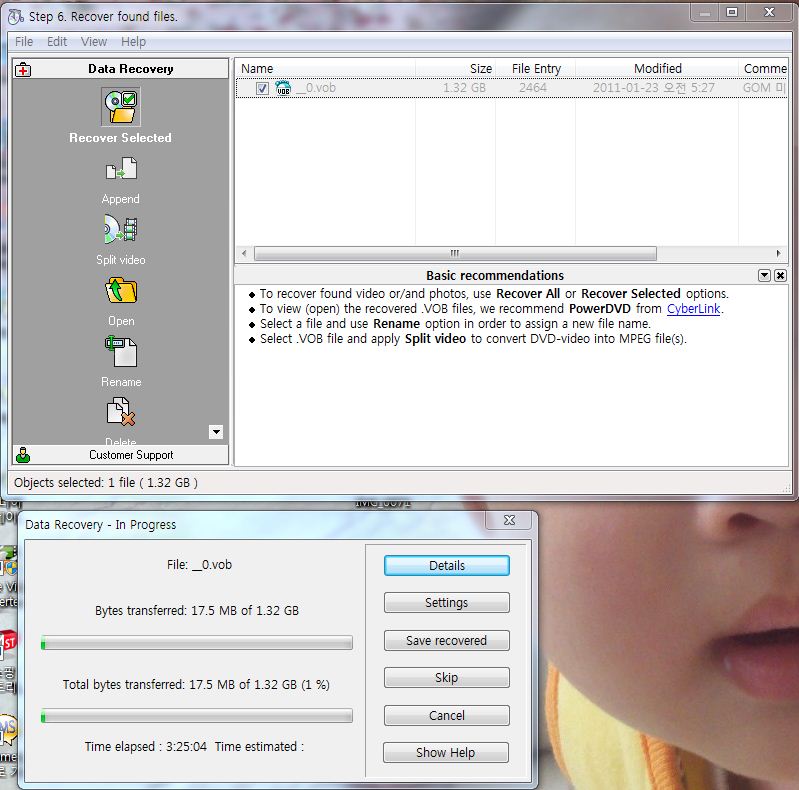
Task: Click the 2011-01-23 modified date cell
Action: point(654,88)
